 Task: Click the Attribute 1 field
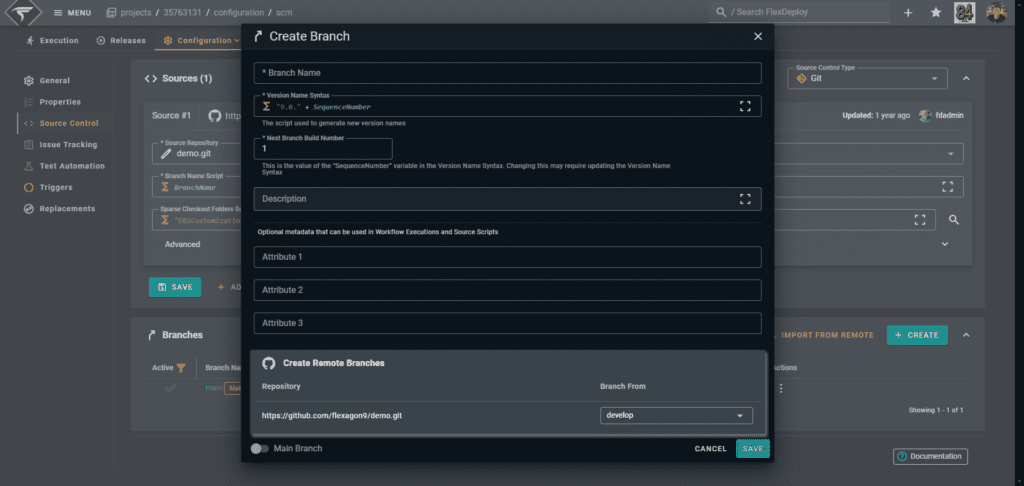507,257
